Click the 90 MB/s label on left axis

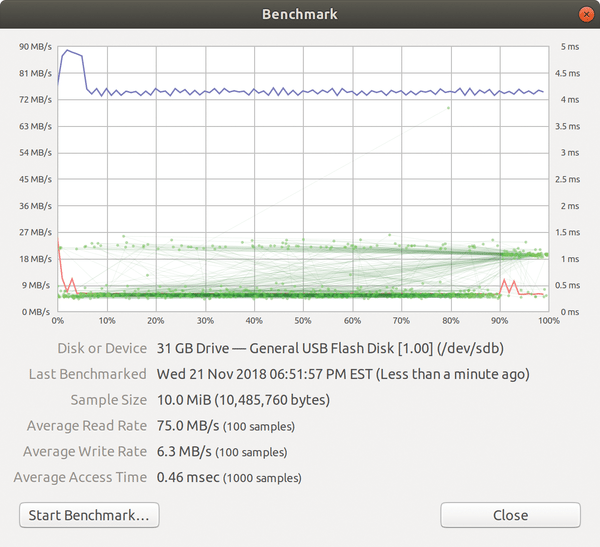35,47
